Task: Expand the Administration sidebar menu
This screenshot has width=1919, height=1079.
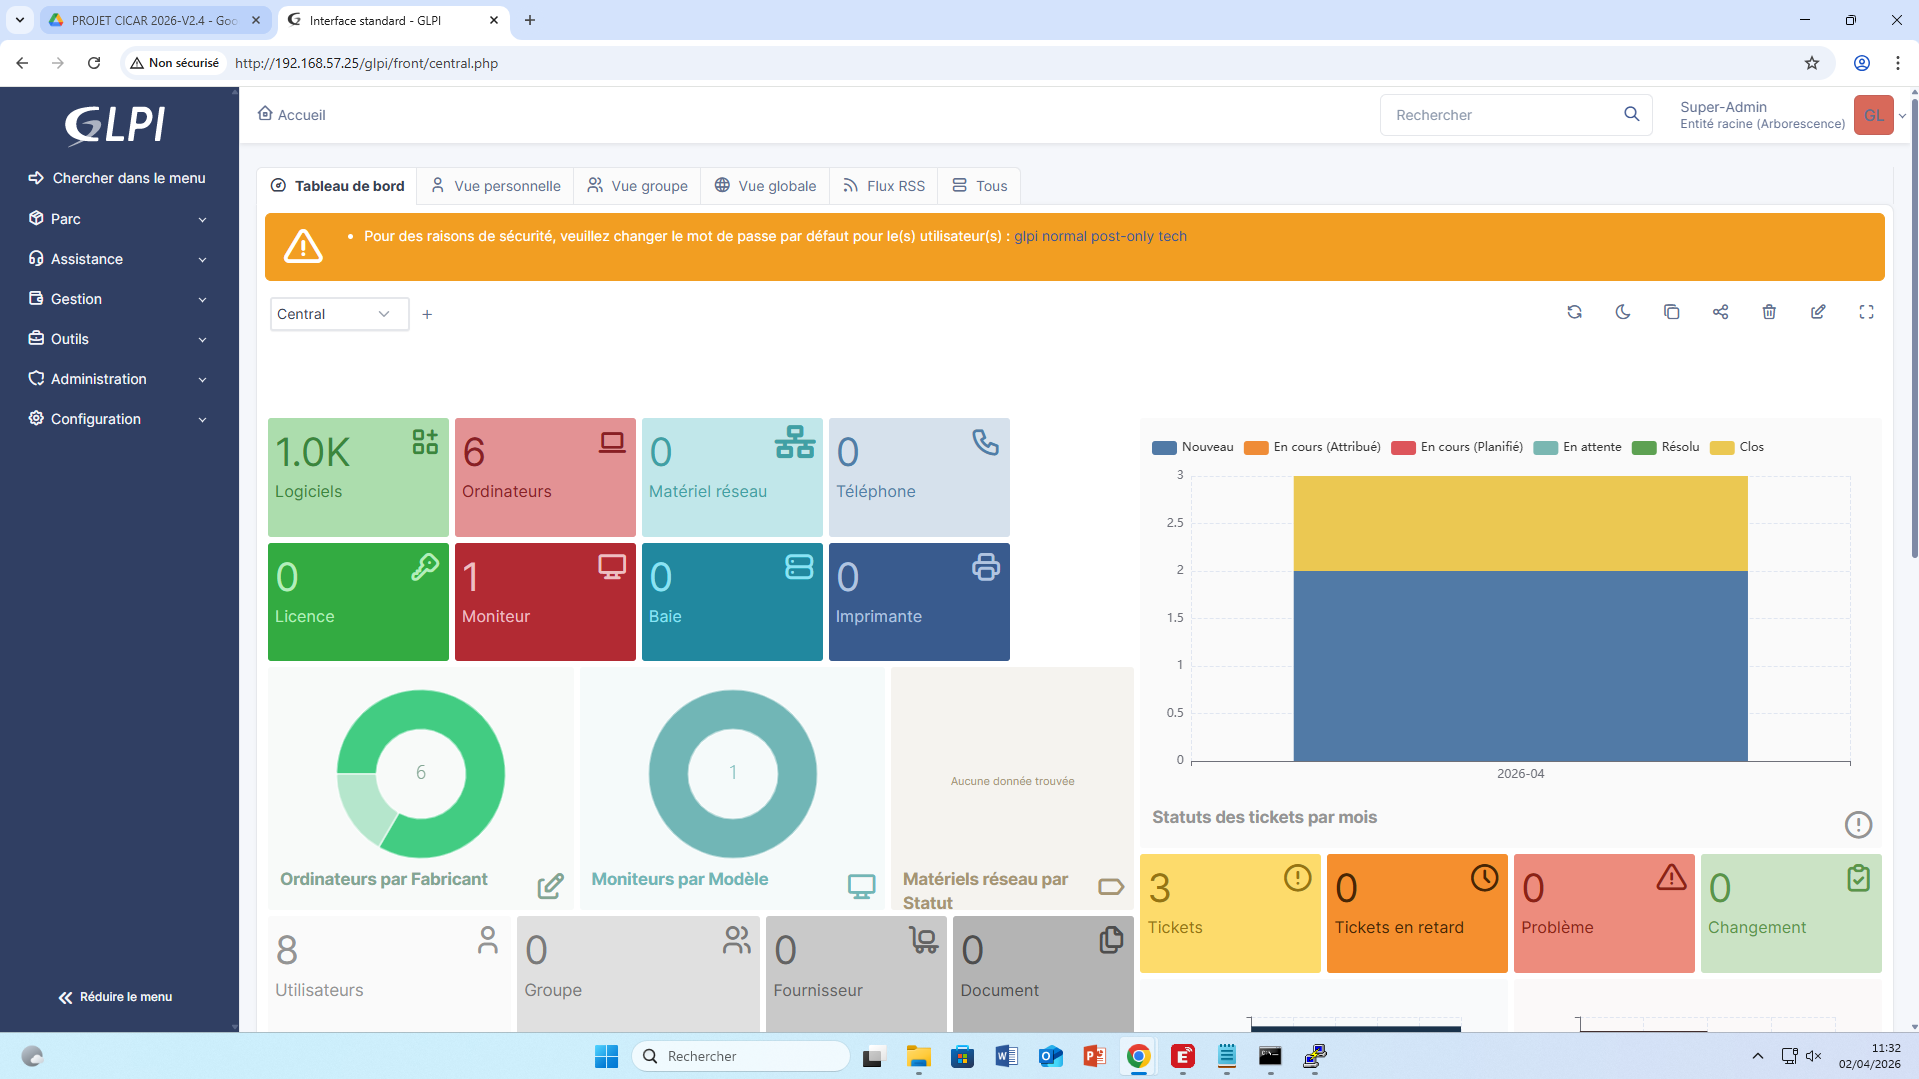Action: tap(118, 379)
